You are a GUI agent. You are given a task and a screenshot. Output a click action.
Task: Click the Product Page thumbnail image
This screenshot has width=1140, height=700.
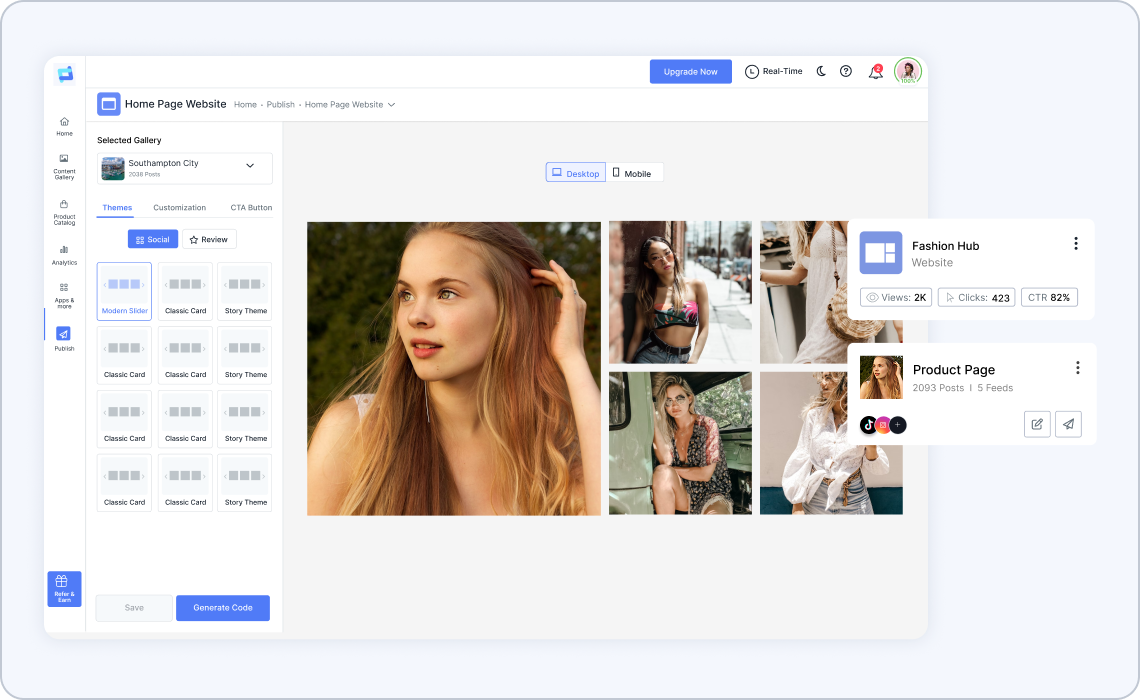(881, 377)
